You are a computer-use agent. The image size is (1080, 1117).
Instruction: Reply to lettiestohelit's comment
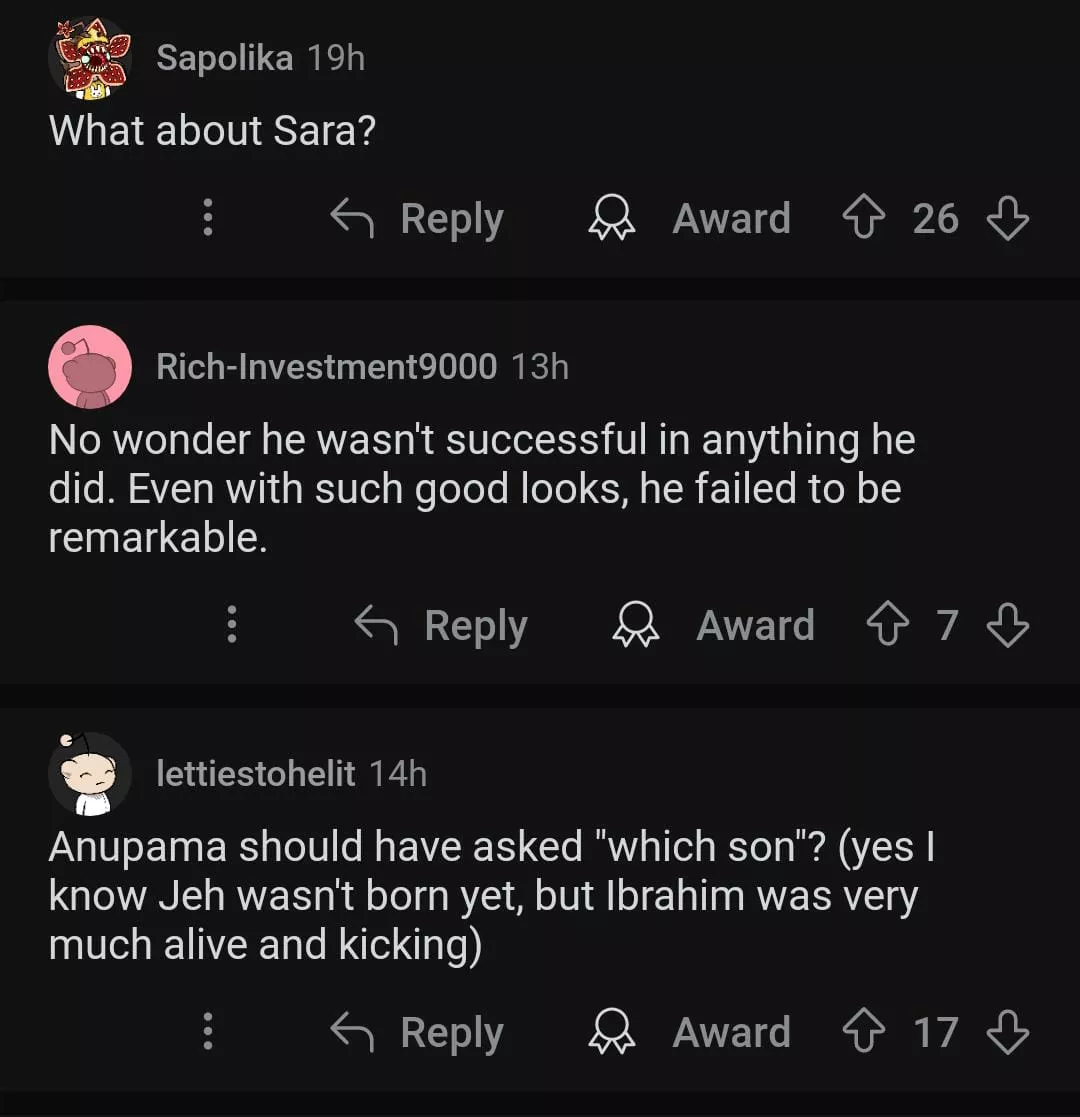point(418,1032)
